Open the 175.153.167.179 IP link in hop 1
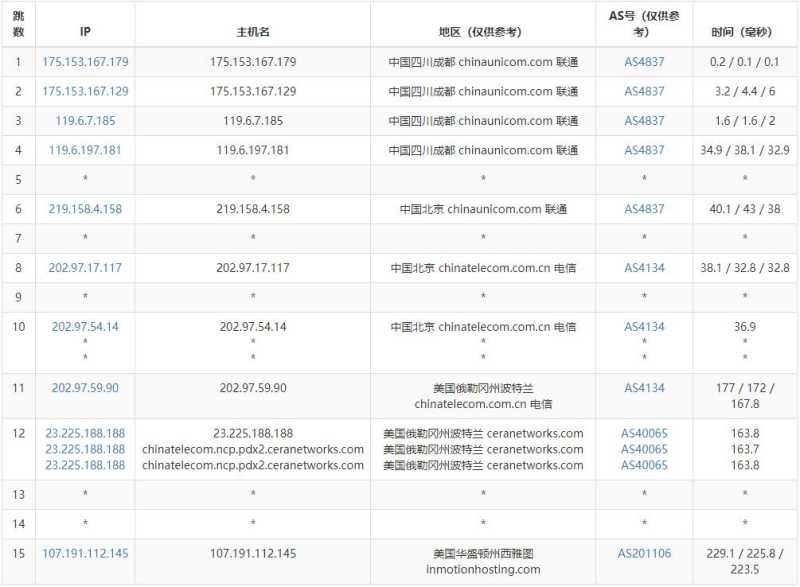Screen dimensions: 800x587 coord(85,62)
